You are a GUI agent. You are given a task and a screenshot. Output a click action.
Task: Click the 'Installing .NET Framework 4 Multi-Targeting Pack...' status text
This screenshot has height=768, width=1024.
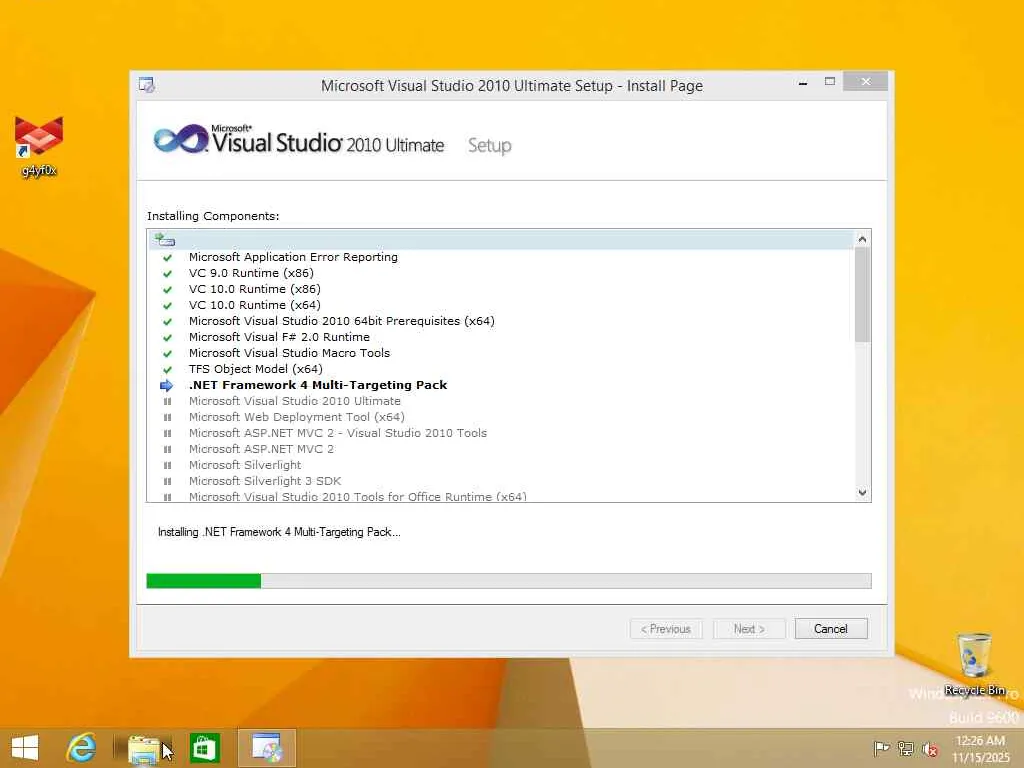(x=280, y=532)
